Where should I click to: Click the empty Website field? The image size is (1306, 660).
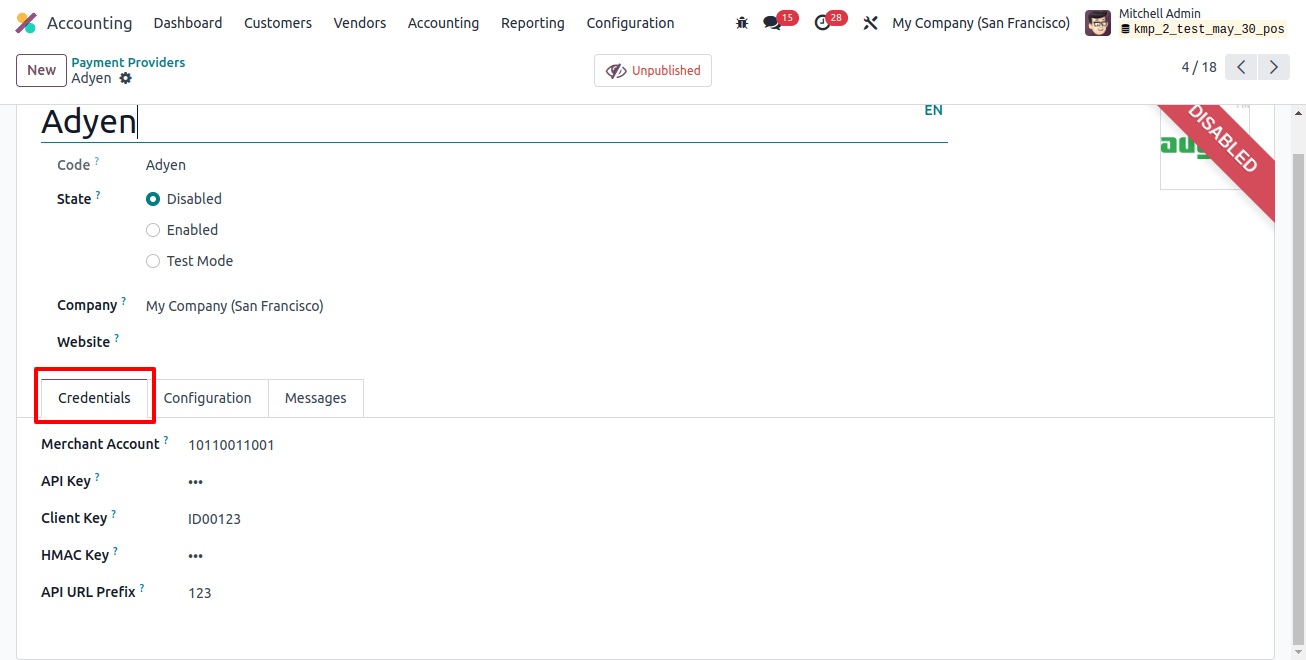tap(546, 342)
